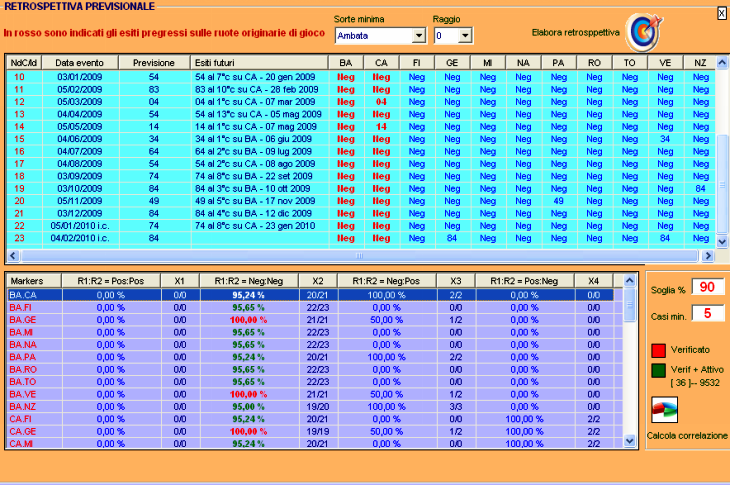Image resolution: width=730 pixels, height=485 pixels.
Task: Click the Calcola correlazione chart icon
Action: point(664,410)
